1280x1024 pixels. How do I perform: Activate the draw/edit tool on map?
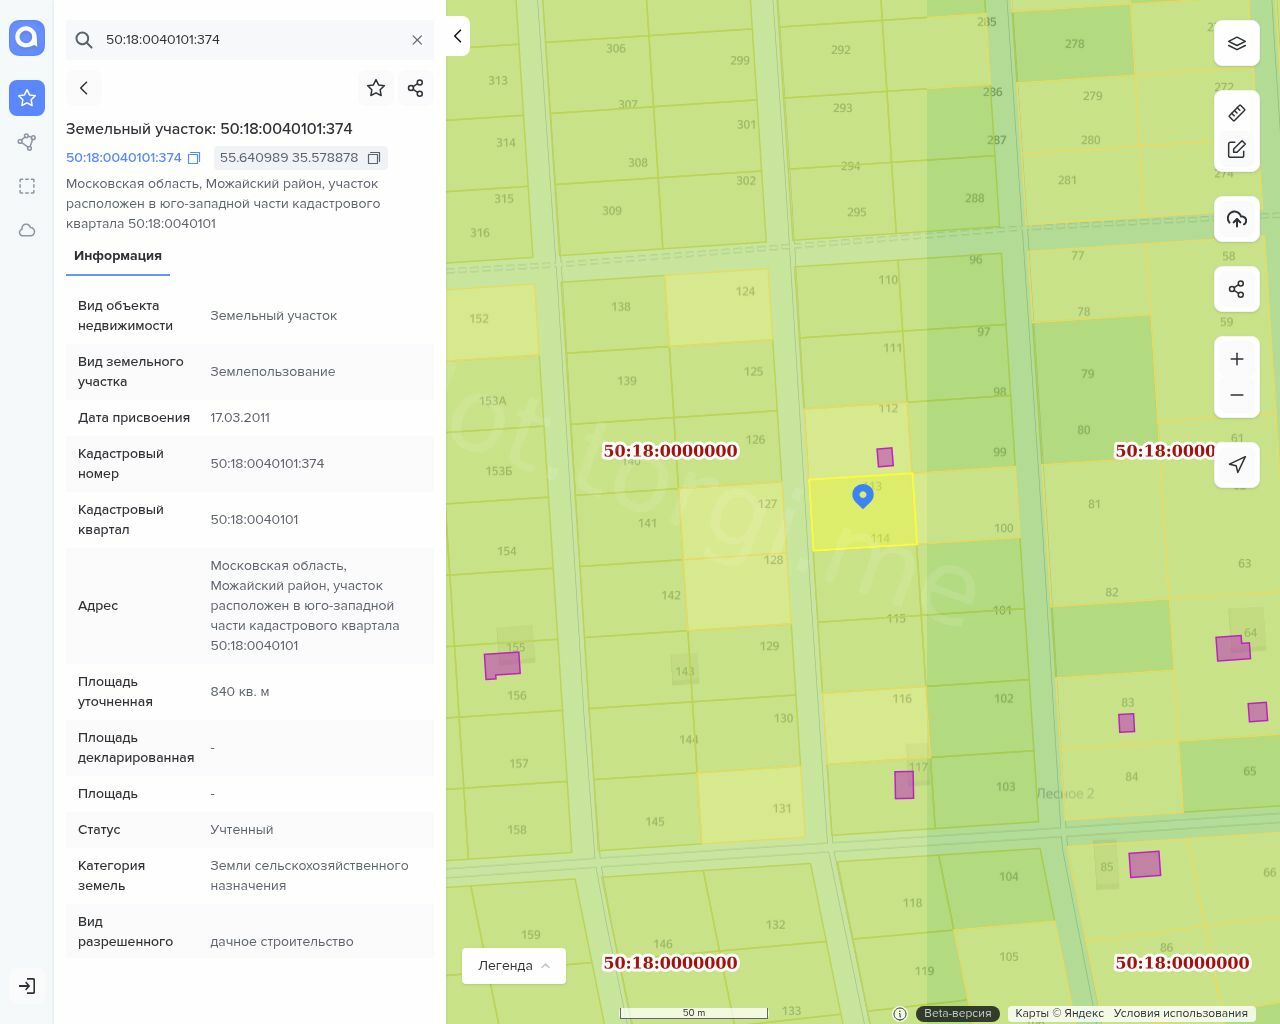1237,149
